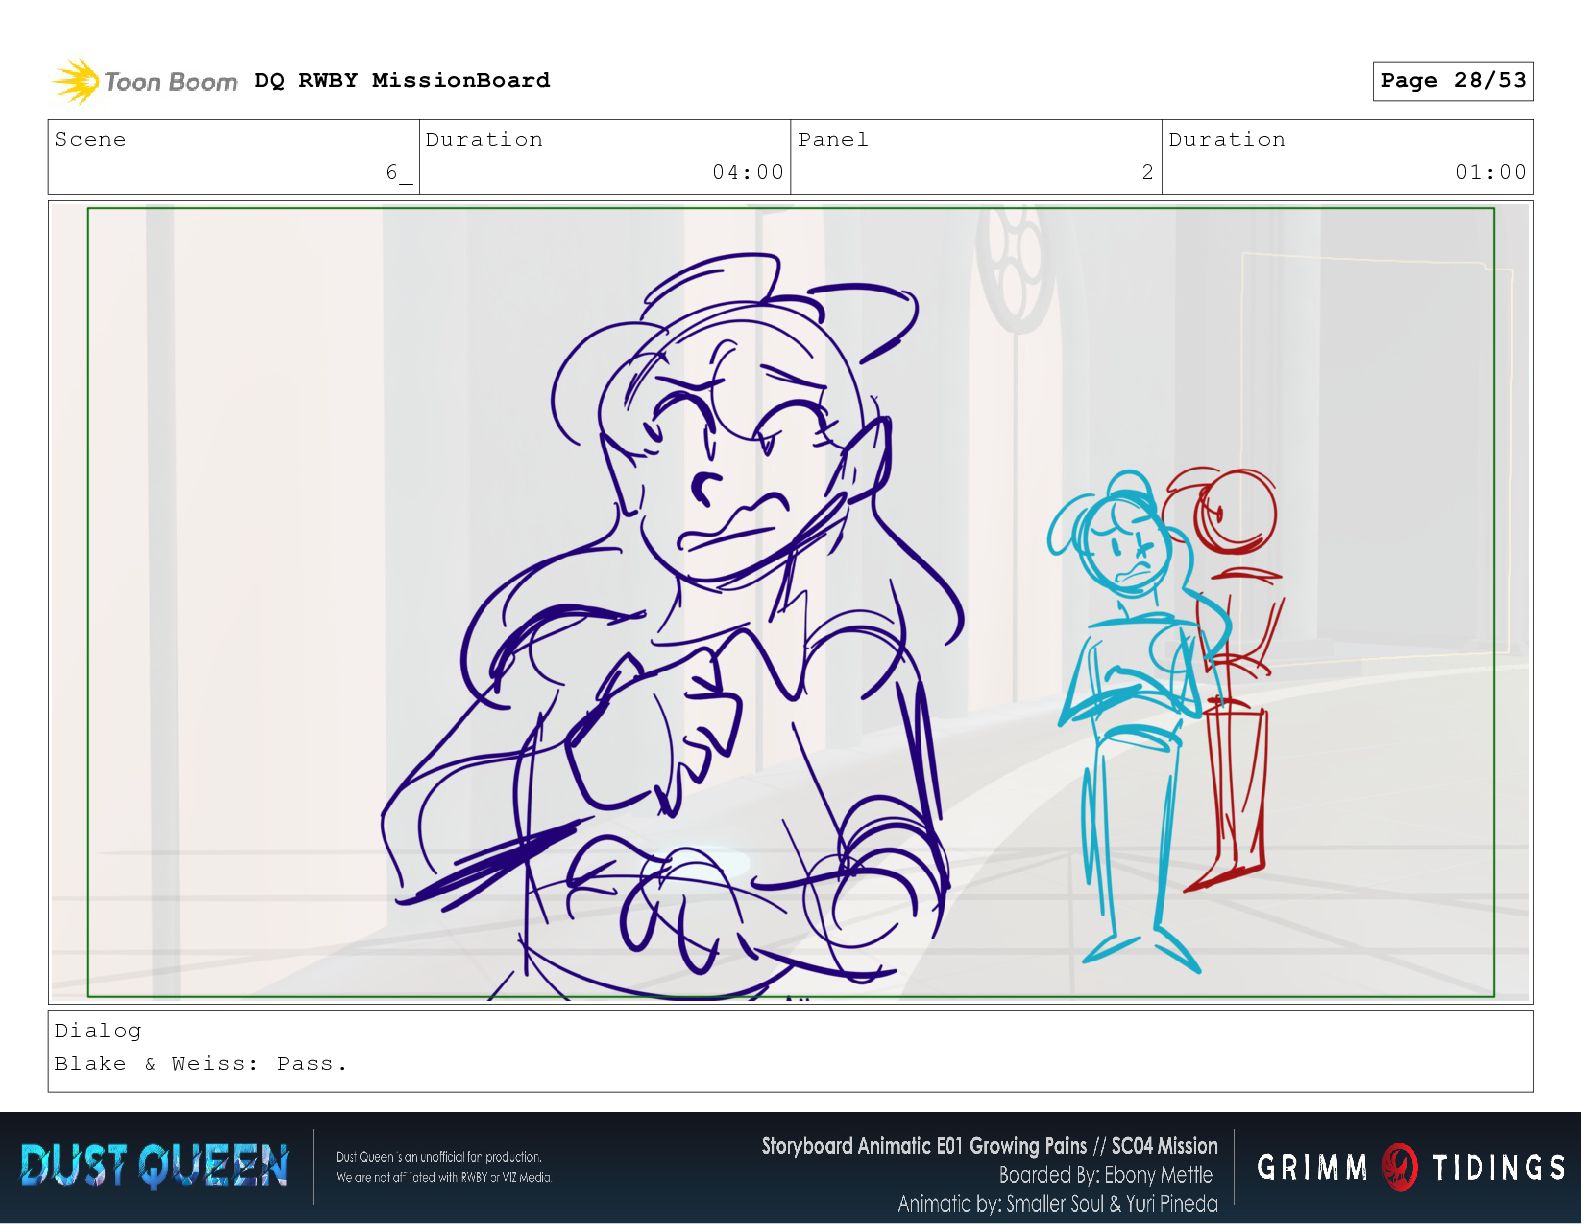Click the panel duration value 01:00
This screenshot has height=1224, width=1584.
[1491, 173]
